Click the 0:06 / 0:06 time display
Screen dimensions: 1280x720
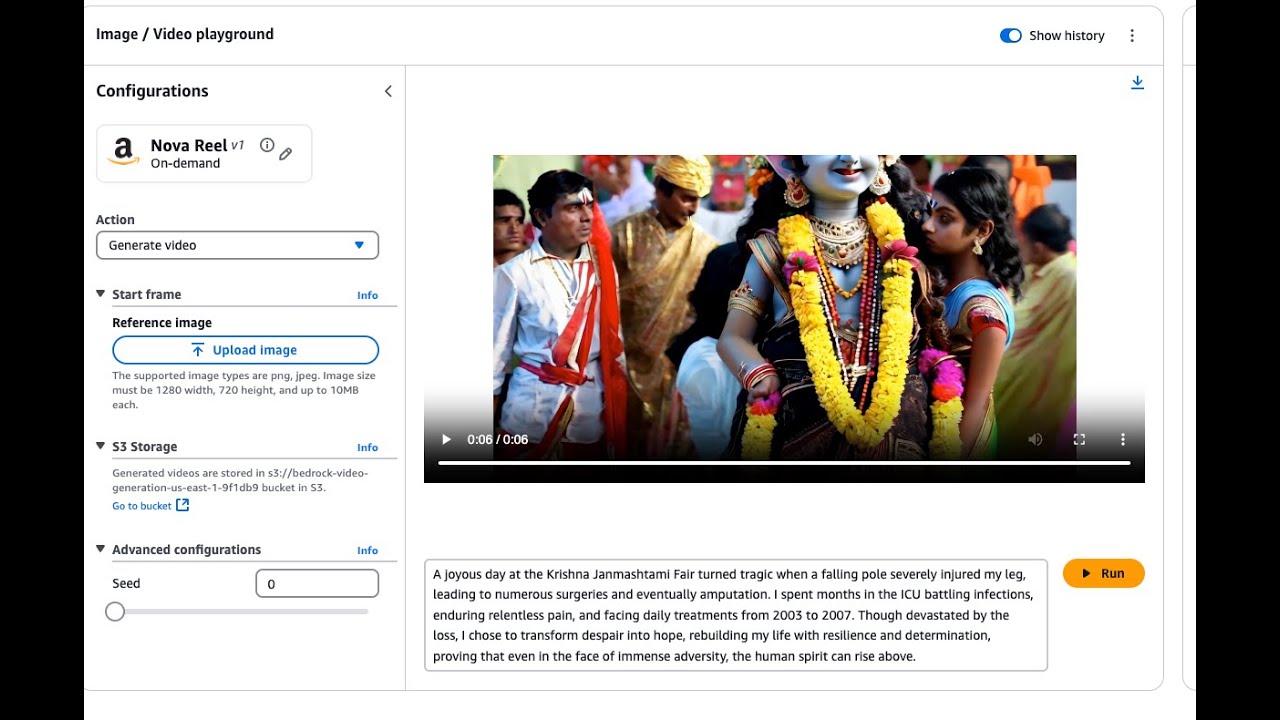point(497,439)
